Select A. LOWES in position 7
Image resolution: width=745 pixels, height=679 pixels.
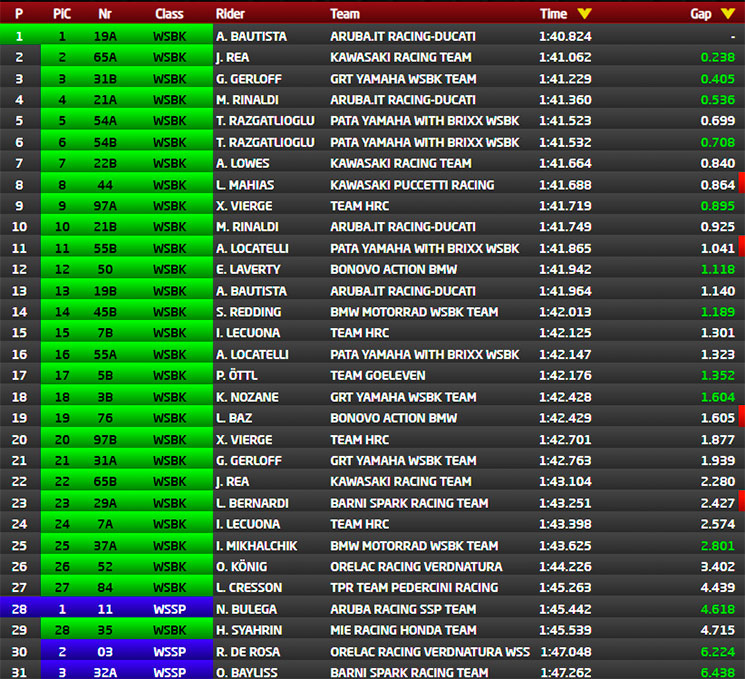(242, 163)
